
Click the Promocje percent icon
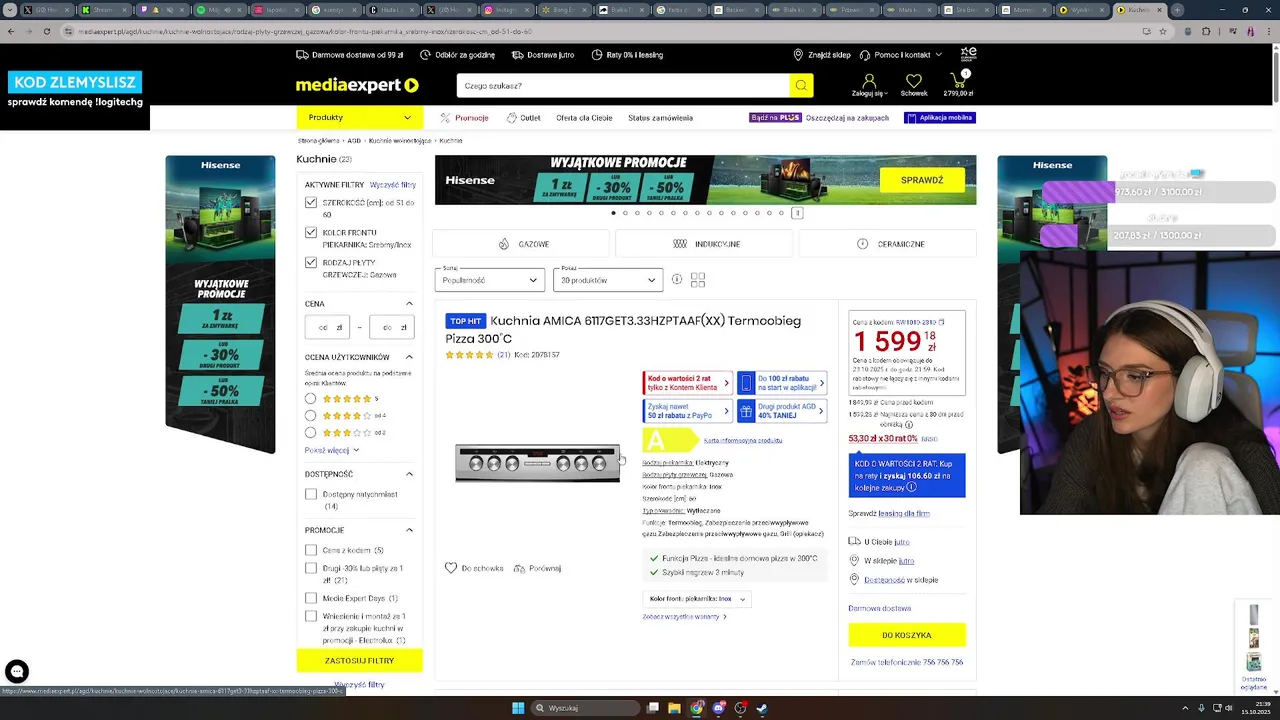click(445, 117)
